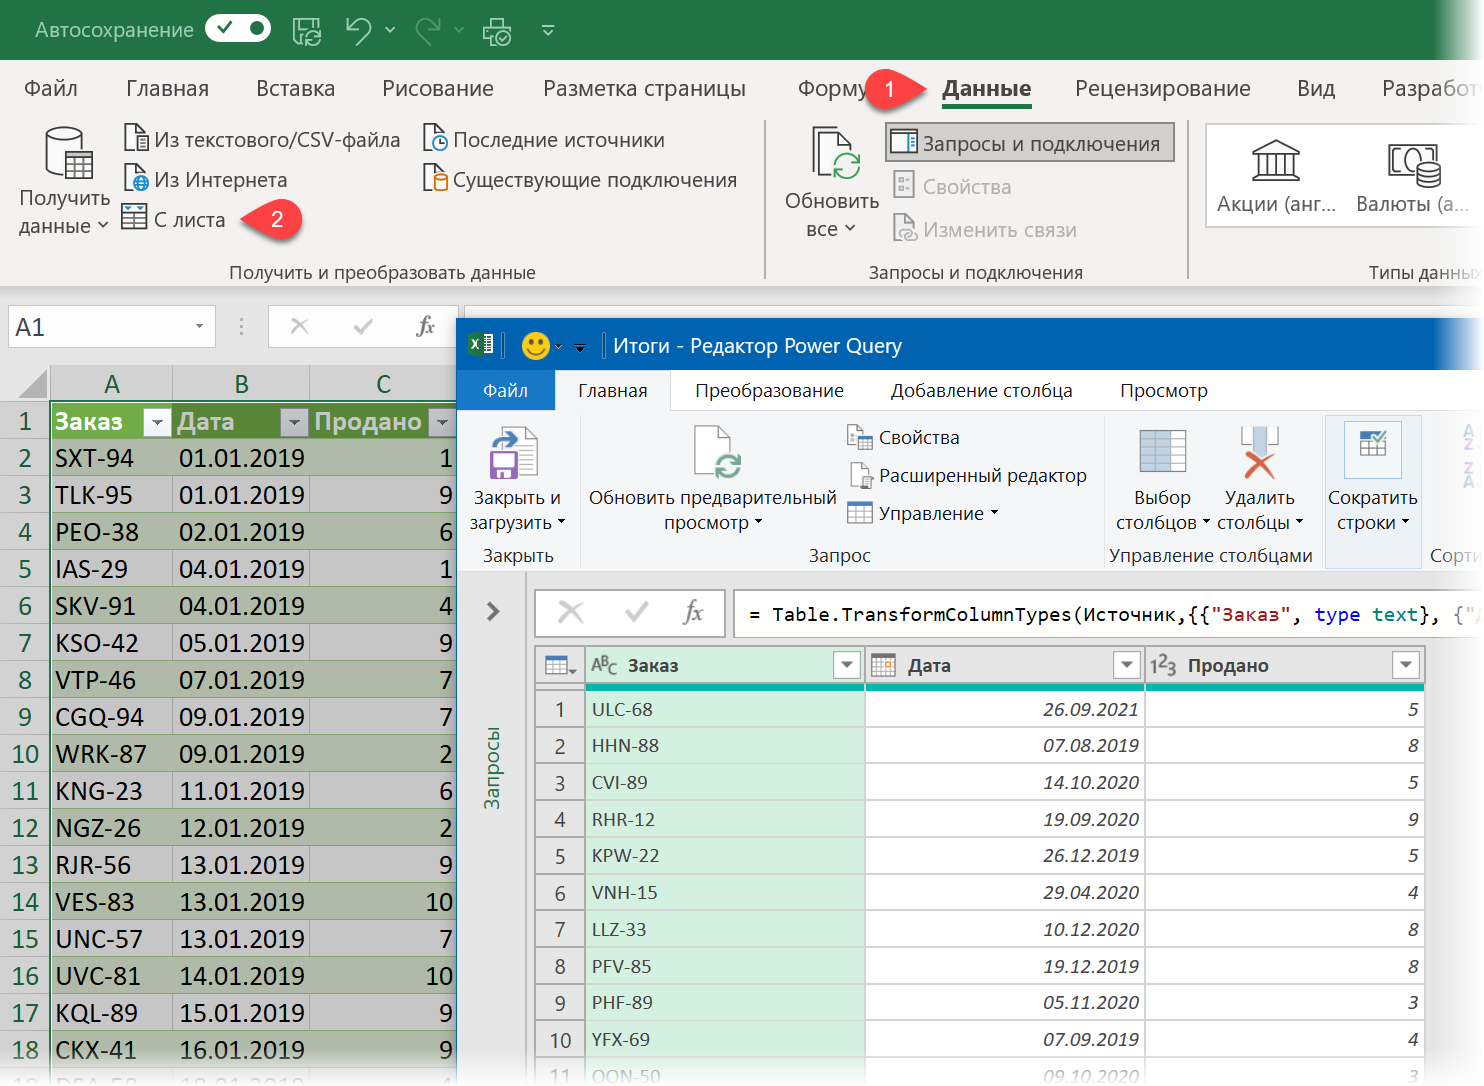Expand the Получить данные dropdown arrow
This screenshot has height=1086, width=1484.
click(x=103, y=226)
